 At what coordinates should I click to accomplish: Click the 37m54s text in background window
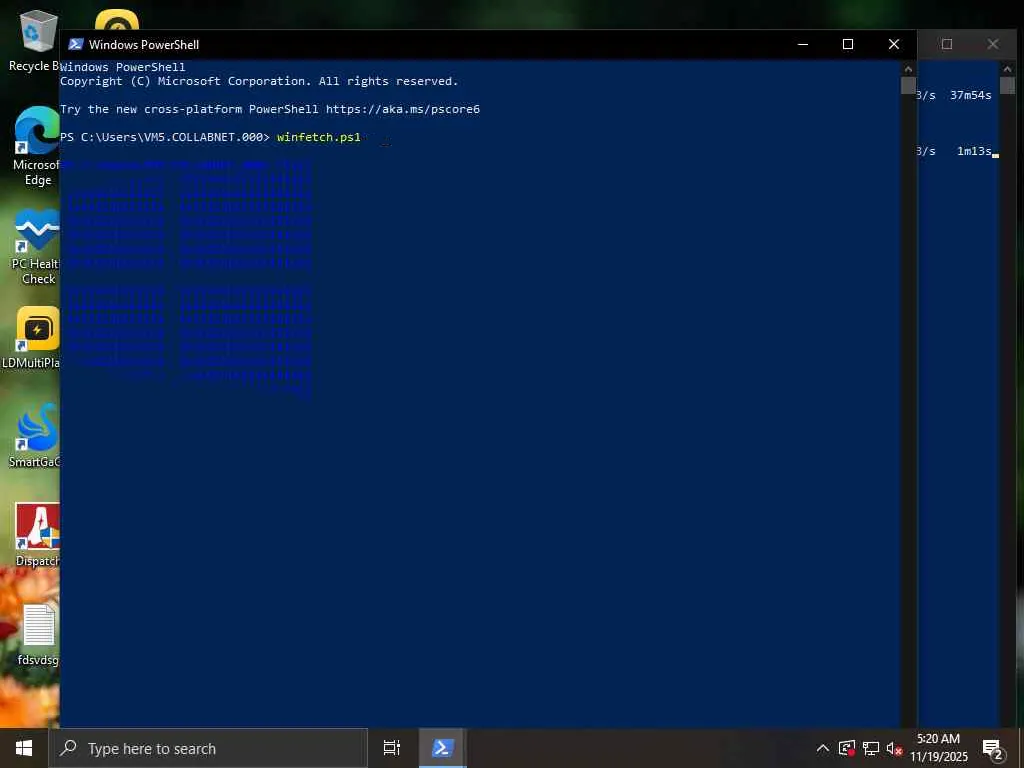(970, 95)
